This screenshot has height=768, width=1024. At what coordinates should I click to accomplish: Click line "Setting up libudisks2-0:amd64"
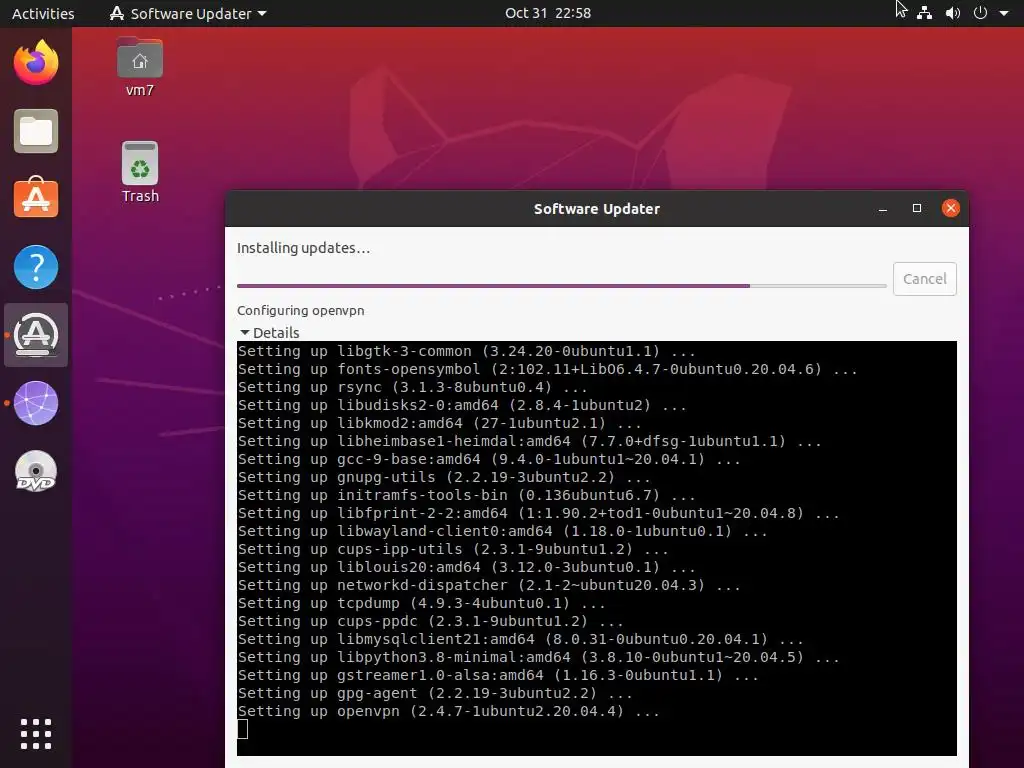coord(462,405)
